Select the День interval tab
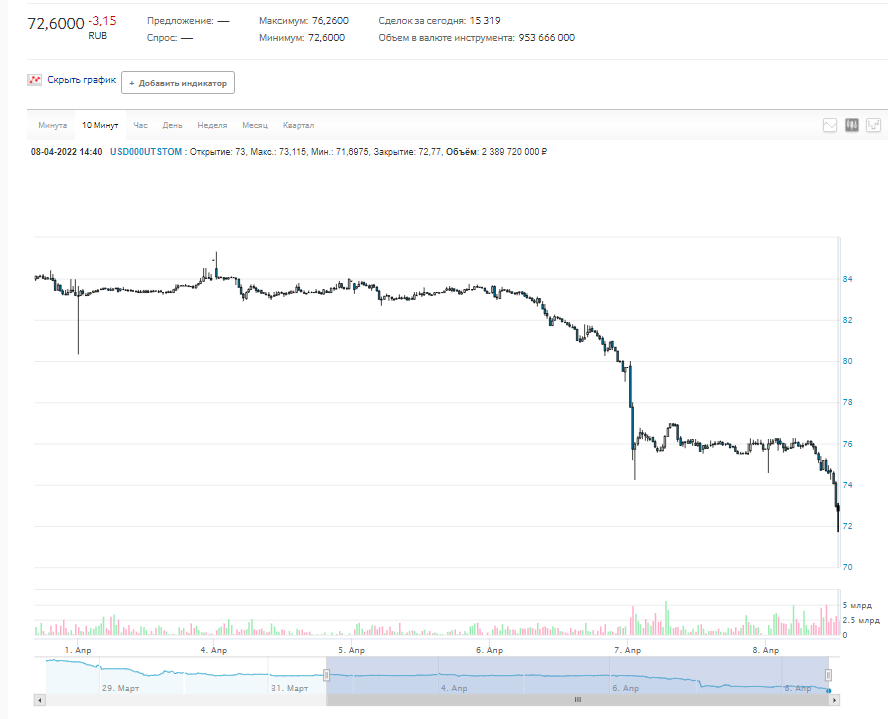The image size is (889, 719). tap(172, 125)
